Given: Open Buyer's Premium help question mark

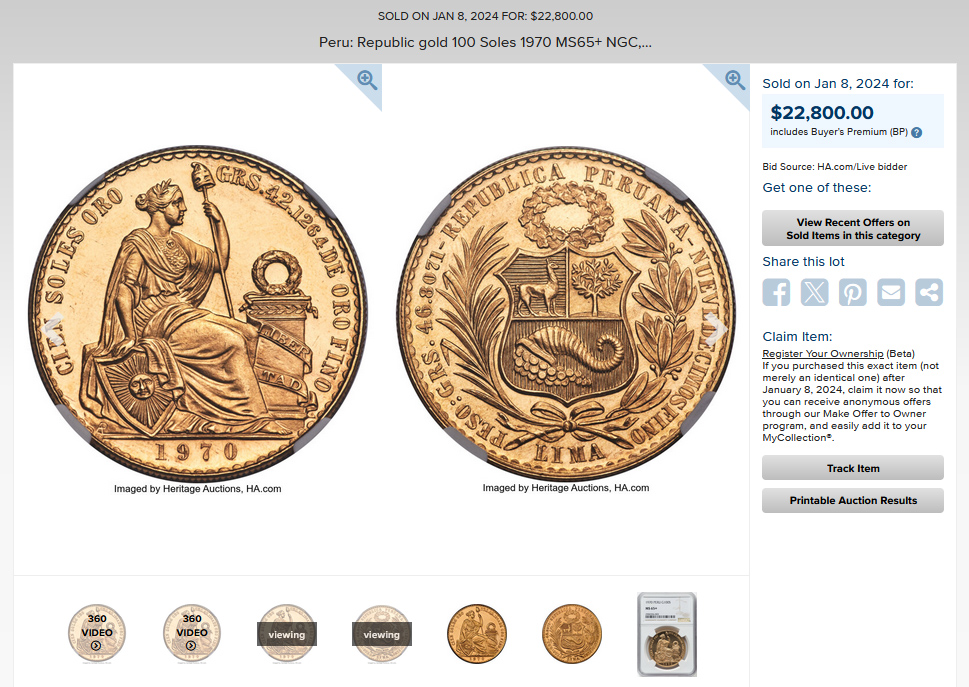Looking at the screenshot, I should tap(916, 132).
